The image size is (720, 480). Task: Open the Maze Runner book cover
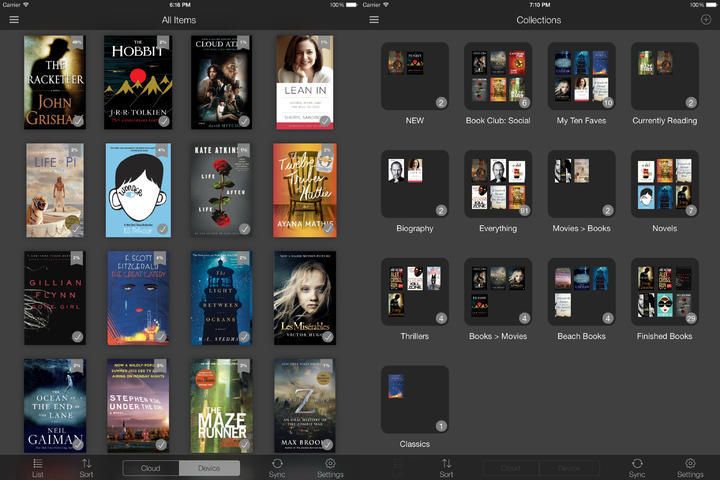221,405
